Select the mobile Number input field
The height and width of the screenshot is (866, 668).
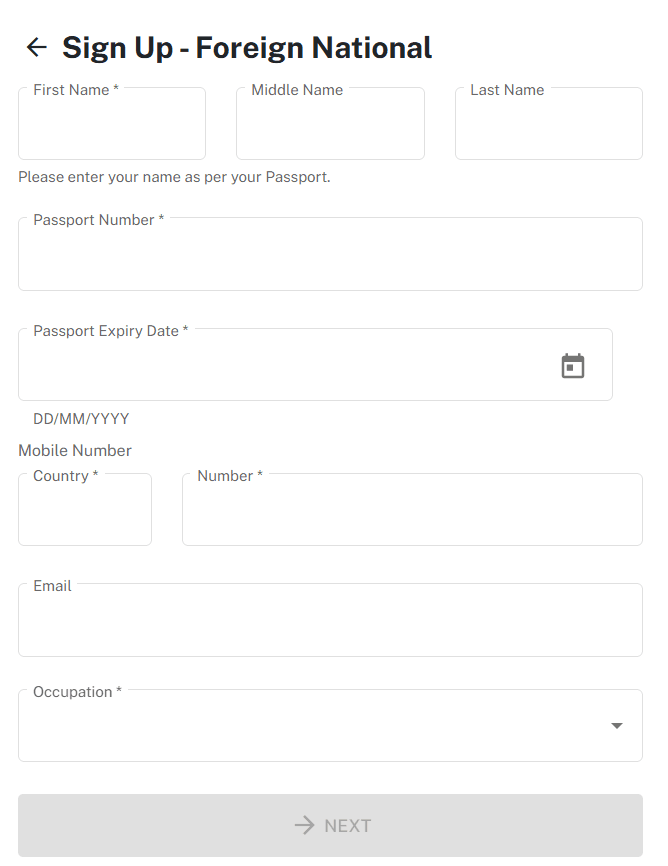[x=412, y=509]
